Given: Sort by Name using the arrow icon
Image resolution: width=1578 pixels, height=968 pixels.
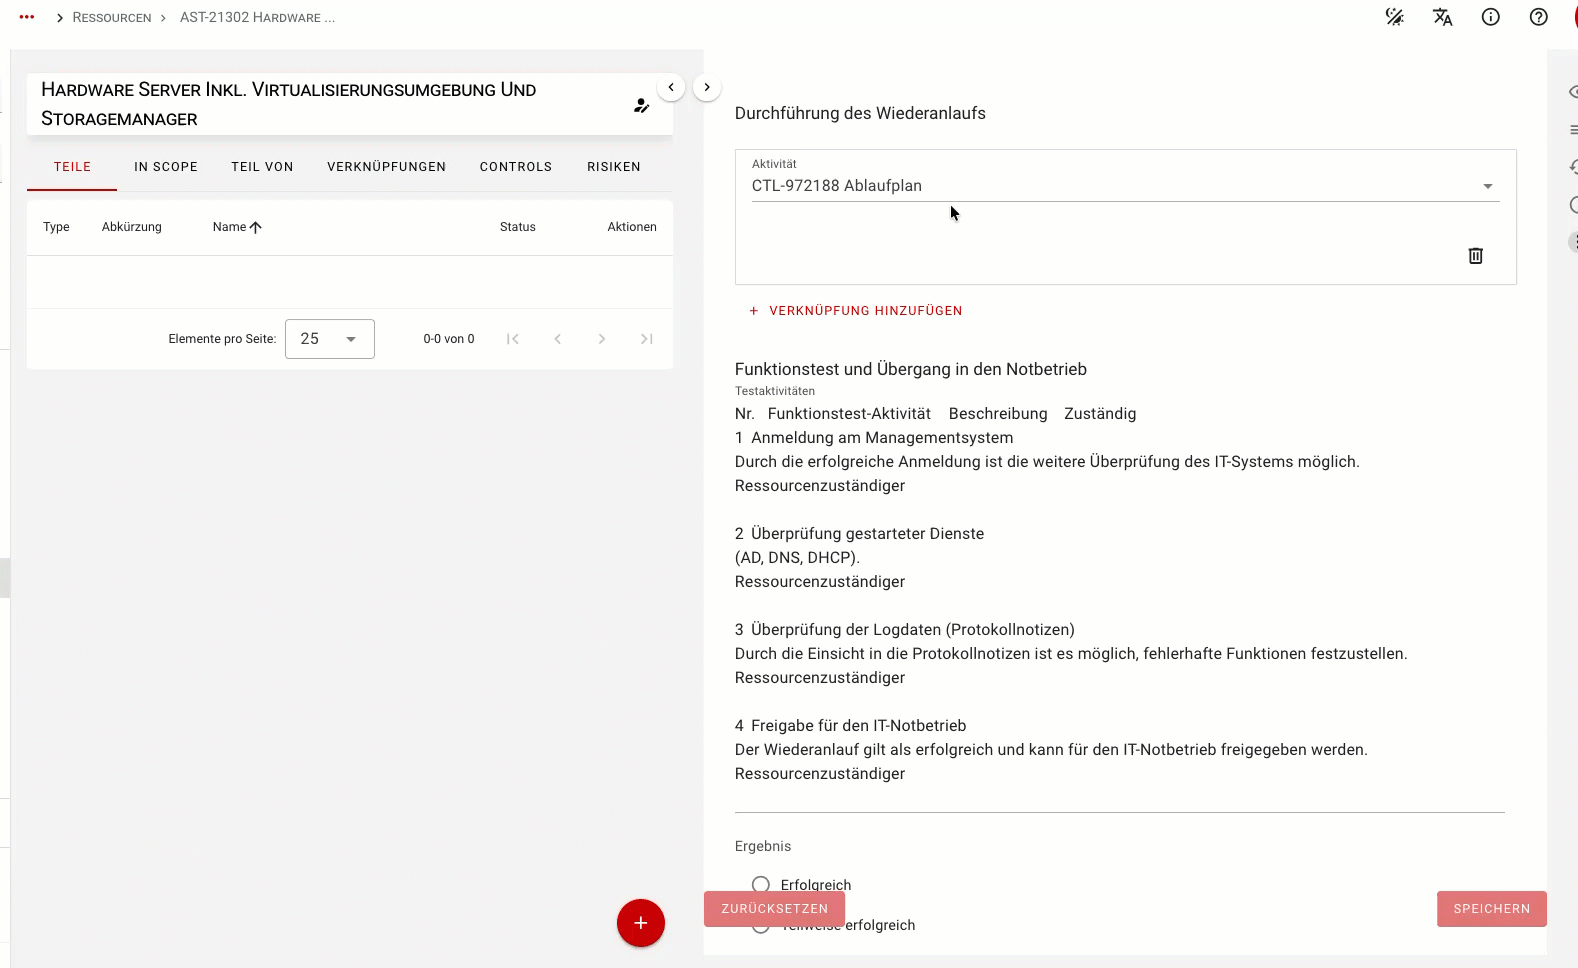Looking at the screenshot, I should 256,227.
